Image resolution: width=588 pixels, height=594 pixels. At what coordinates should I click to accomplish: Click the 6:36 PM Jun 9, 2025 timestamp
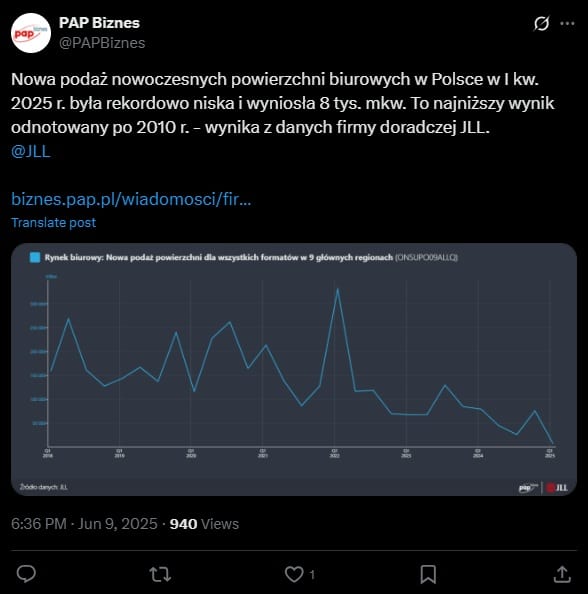pos(84,524)
